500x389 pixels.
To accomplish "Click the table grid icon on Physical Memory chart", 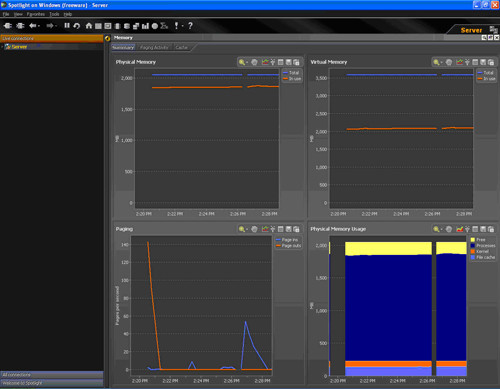I will (x=281, y=62).
